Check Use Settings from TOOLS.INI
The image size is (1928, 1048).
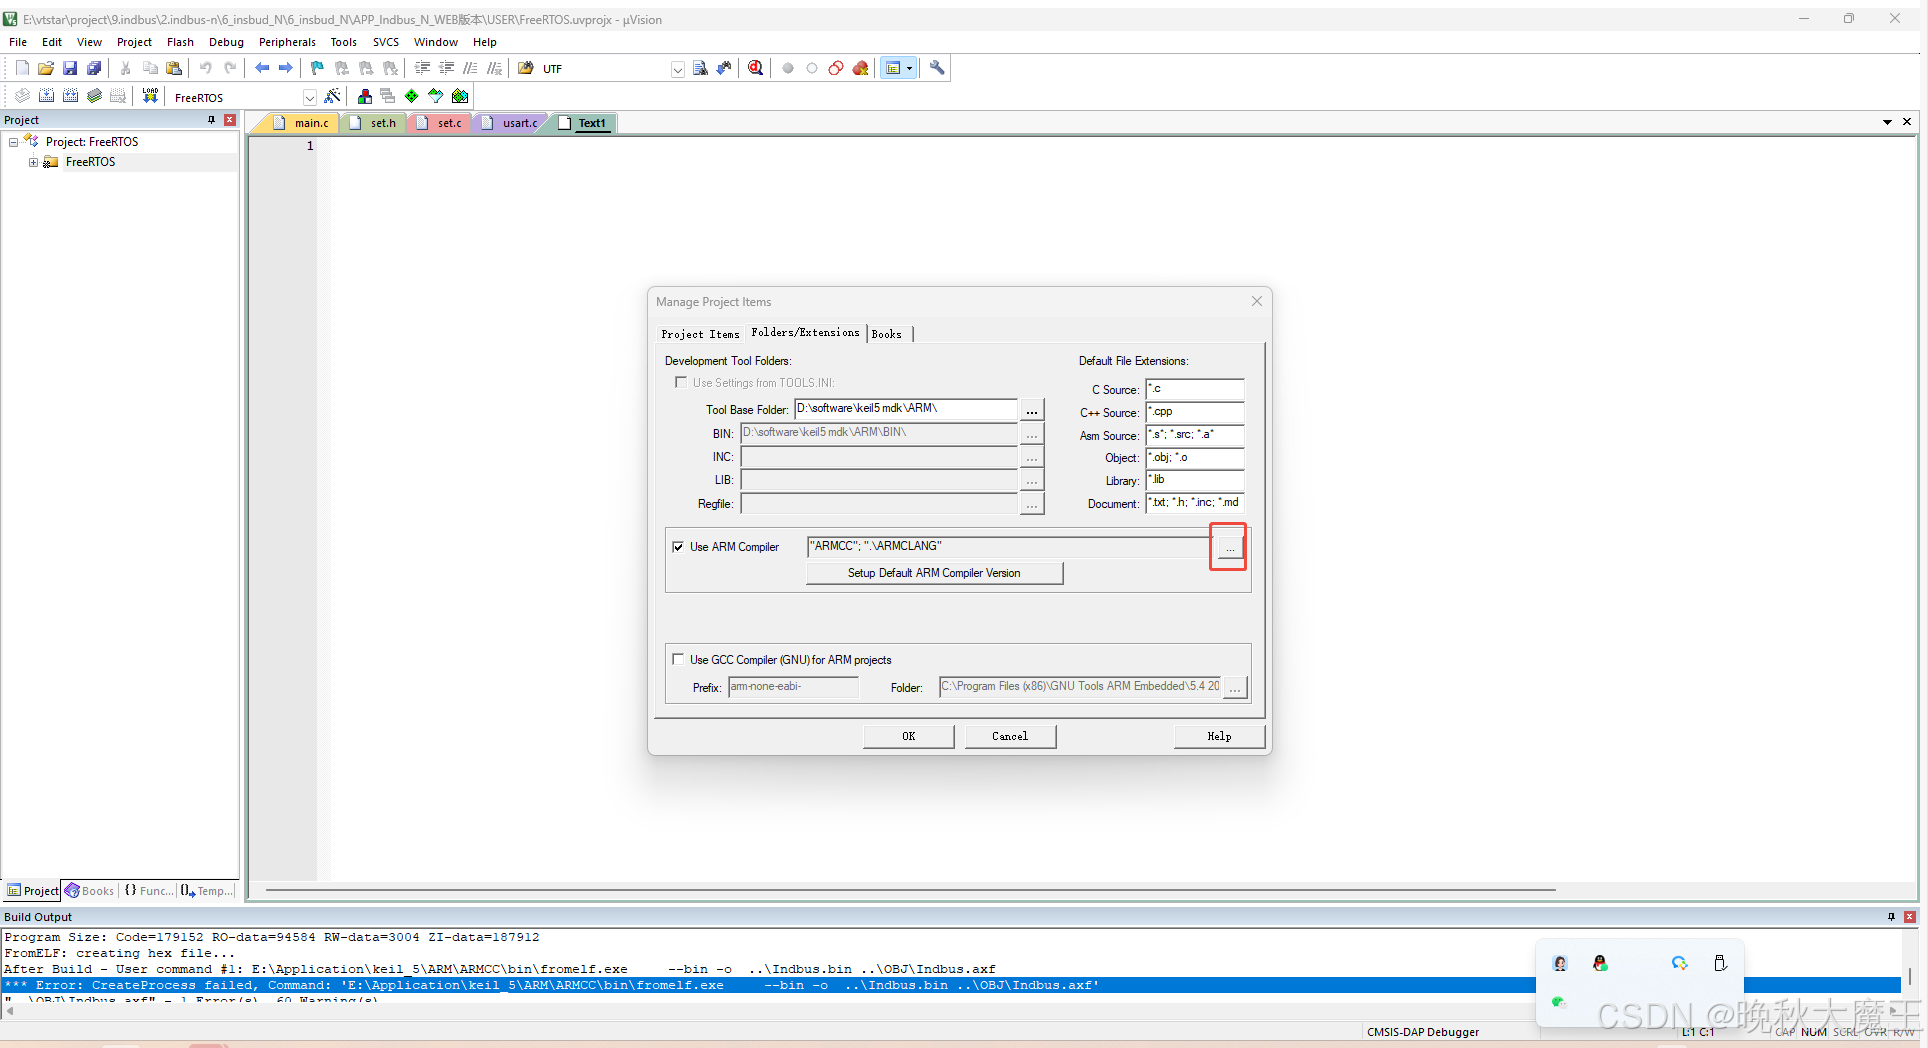click(x=681, y=382)
